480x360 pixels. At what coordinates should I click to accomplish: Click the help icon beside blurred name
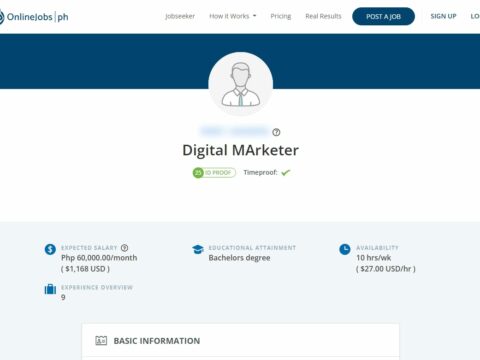click(276, 132)
